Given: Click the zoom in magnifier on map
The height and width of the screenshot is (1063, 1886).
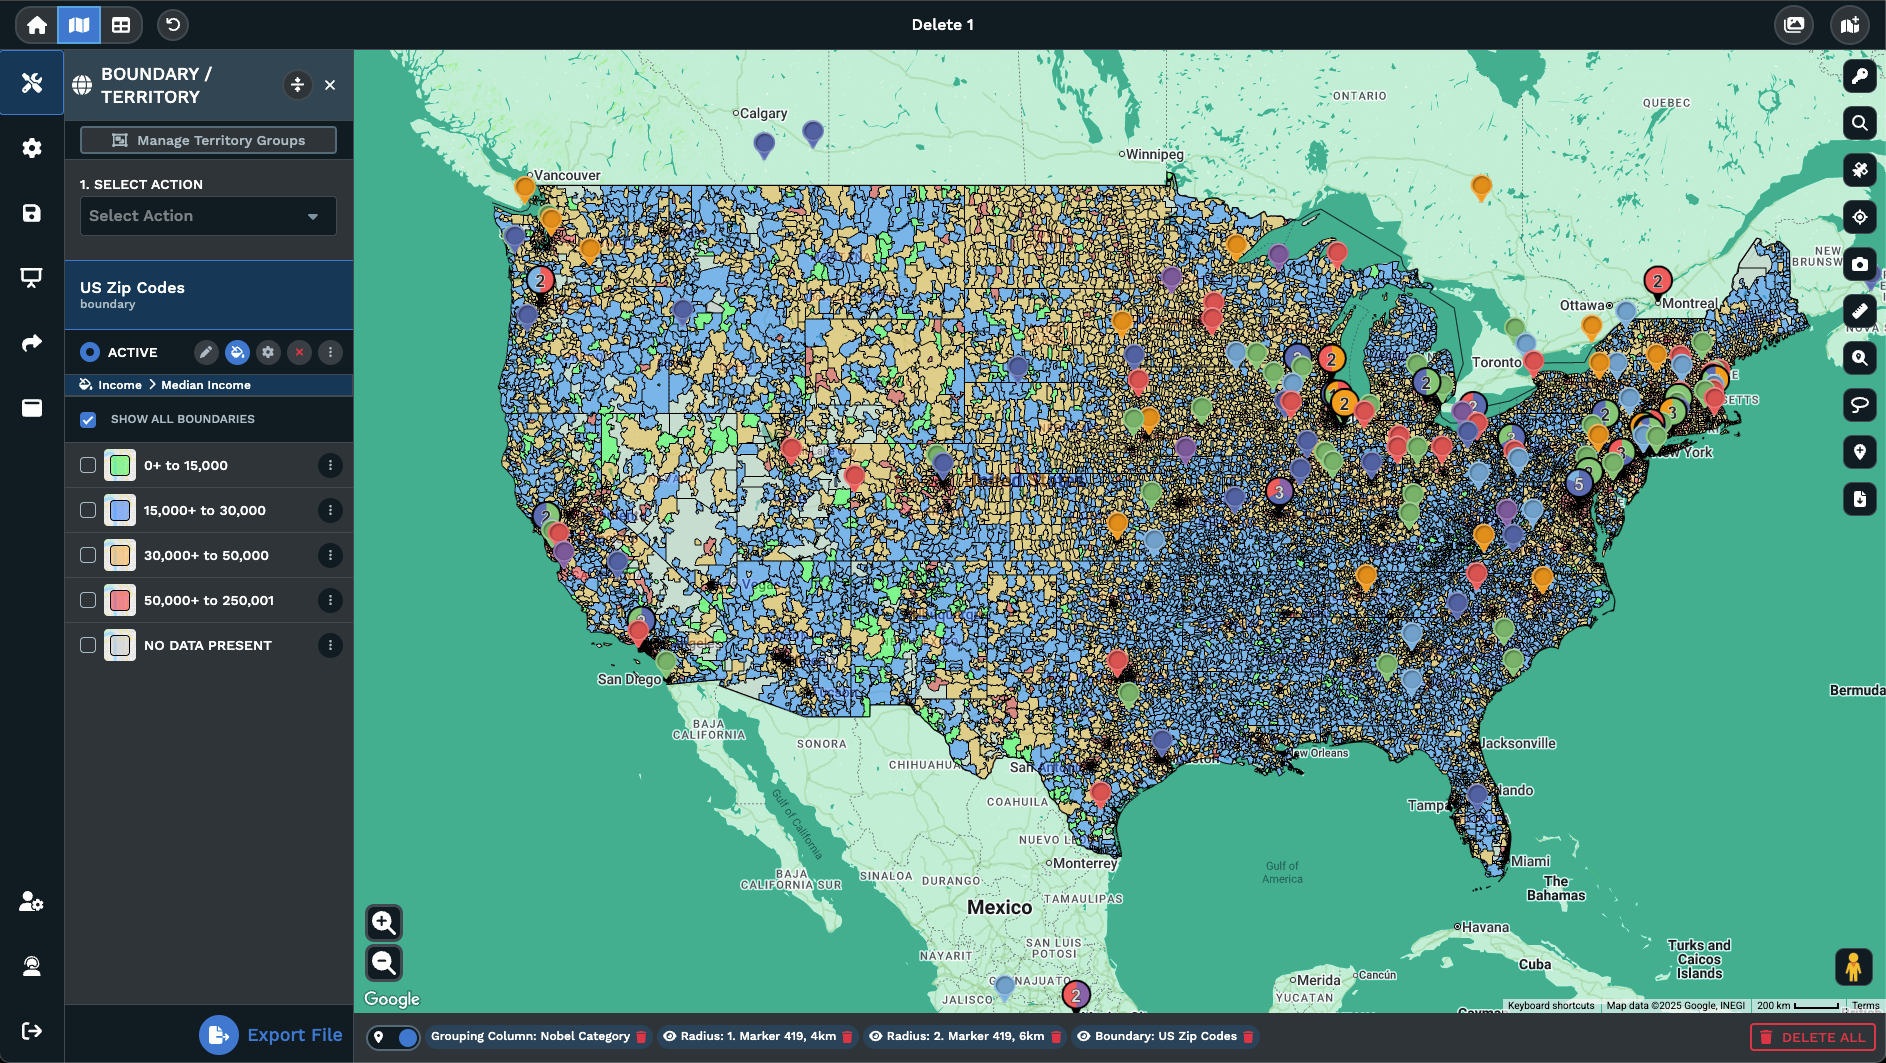Looking at the screenshot, I should (384, 922).
